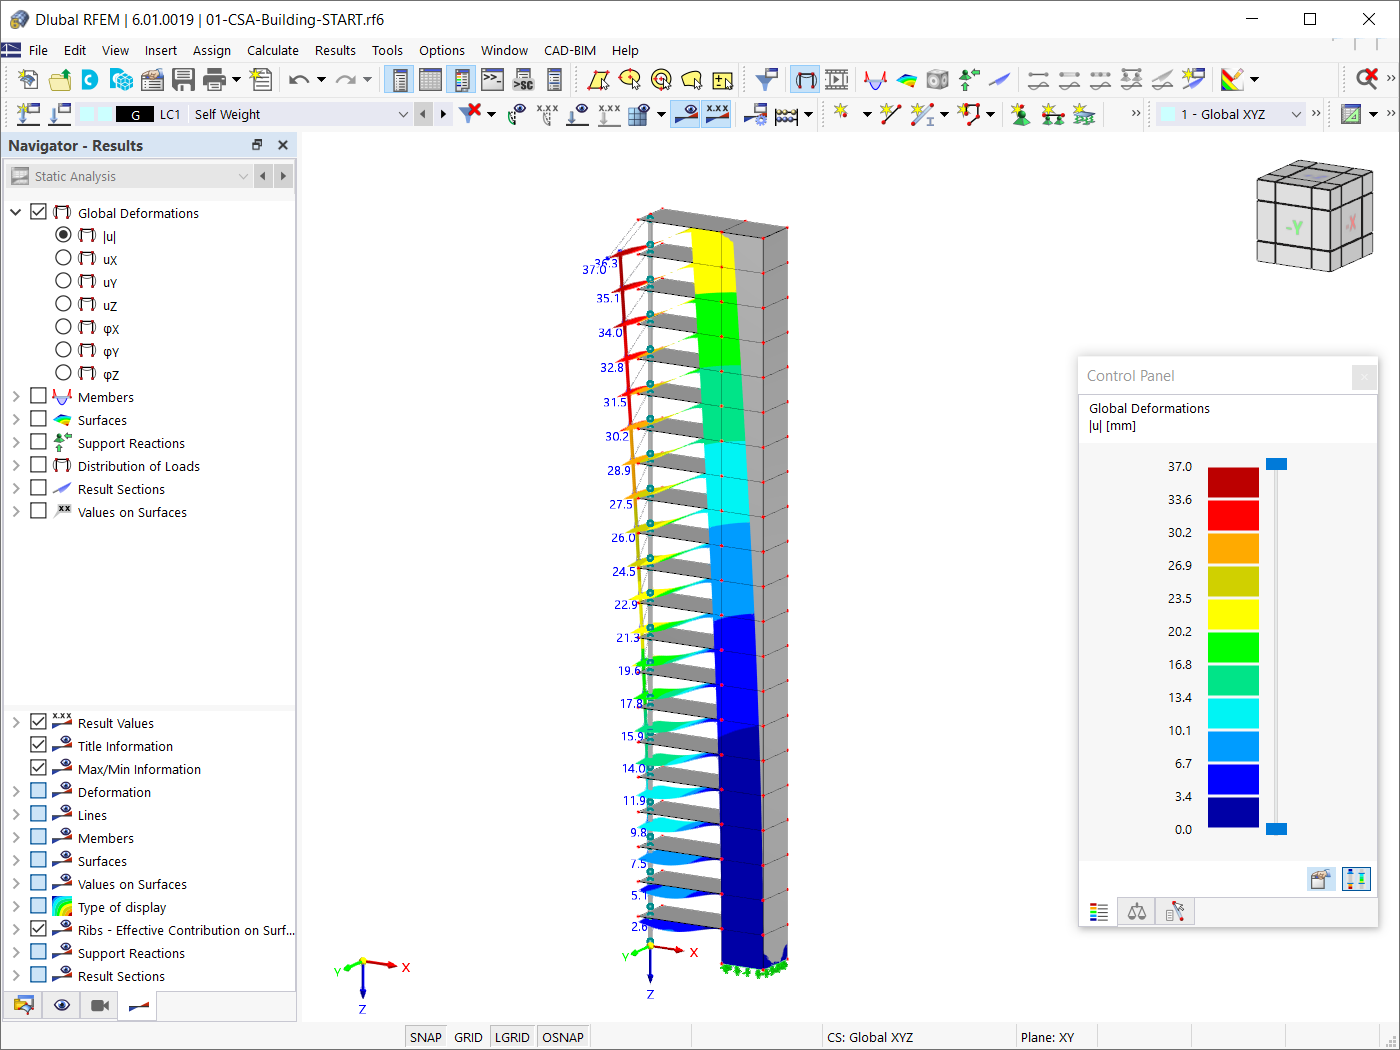Undo the last action
The width and height of the screenshot is (1400, 1050).
point(299,80)
